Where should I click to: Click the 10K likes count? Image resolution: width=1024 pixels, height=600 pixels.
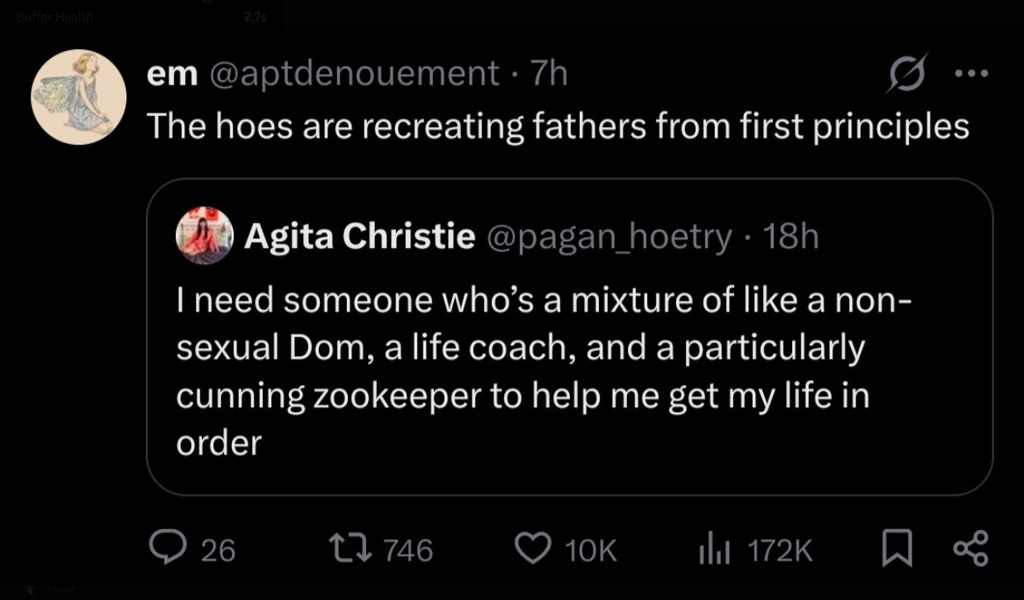[592, 549]
